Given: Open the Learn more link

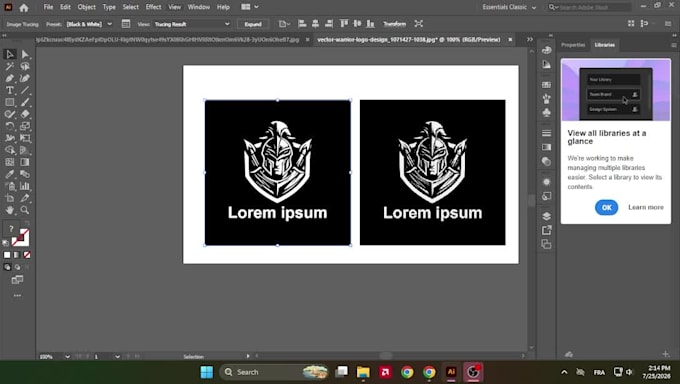Looking at the screenshot, I should tap(646, 207).
